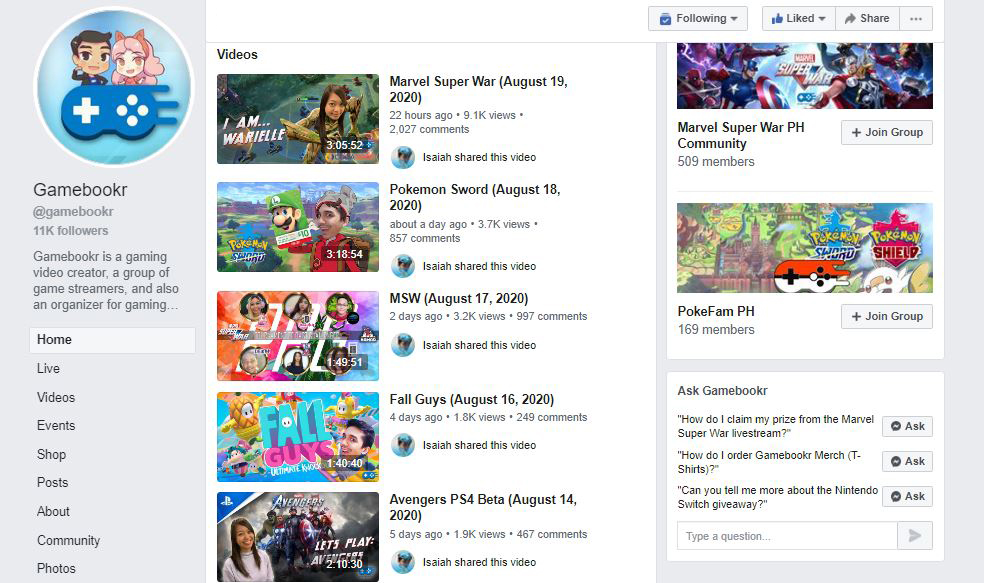
Task: Click the Marvel Super War PH Community banner
Action: click(805, 76)
